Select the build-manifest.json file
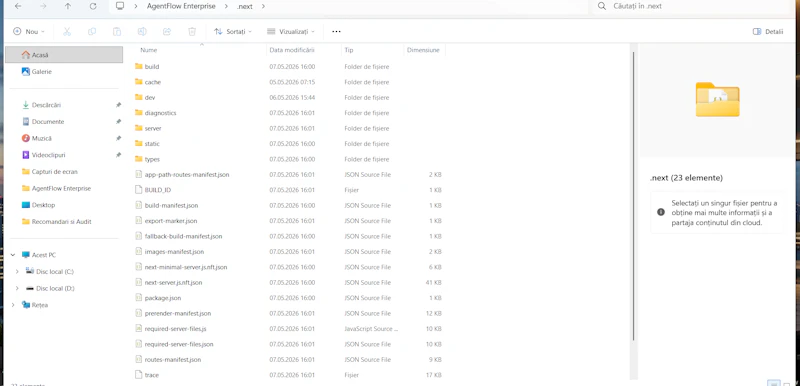Screen dimensions: 800x386 tap(171, 205)
